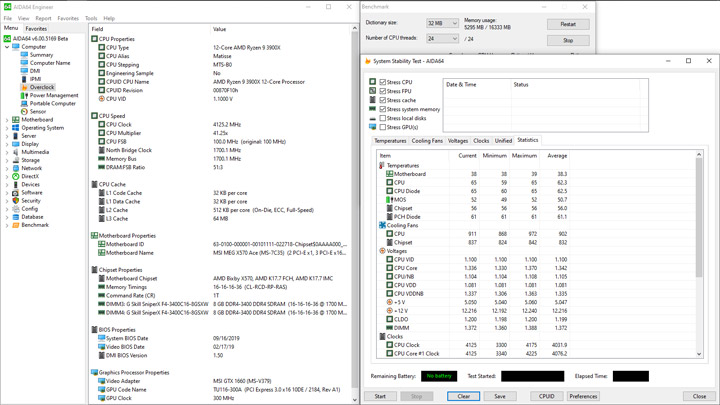Expand the Storage tree node
720x405 pixels.
click(7, 160)
